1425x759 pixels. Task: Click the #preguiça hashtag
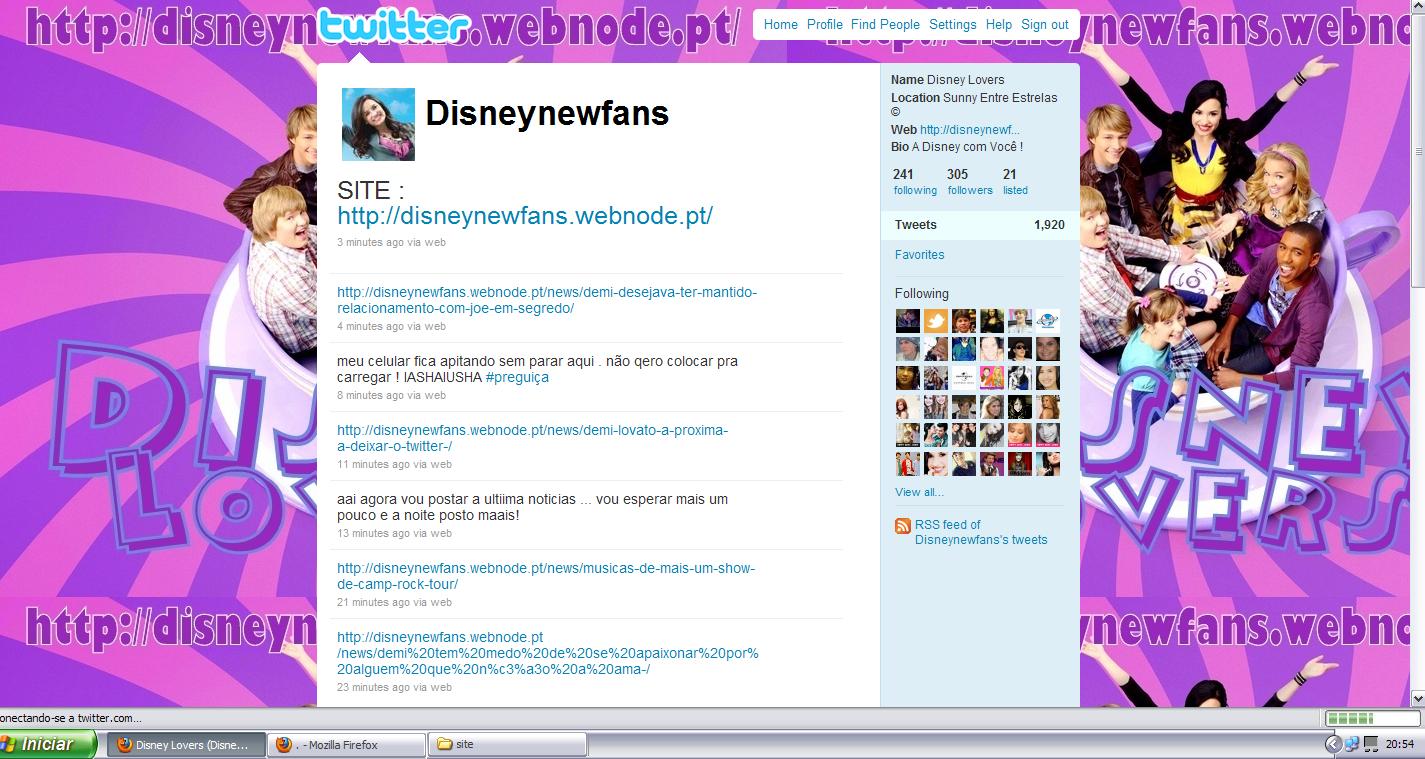coord(517,378)
